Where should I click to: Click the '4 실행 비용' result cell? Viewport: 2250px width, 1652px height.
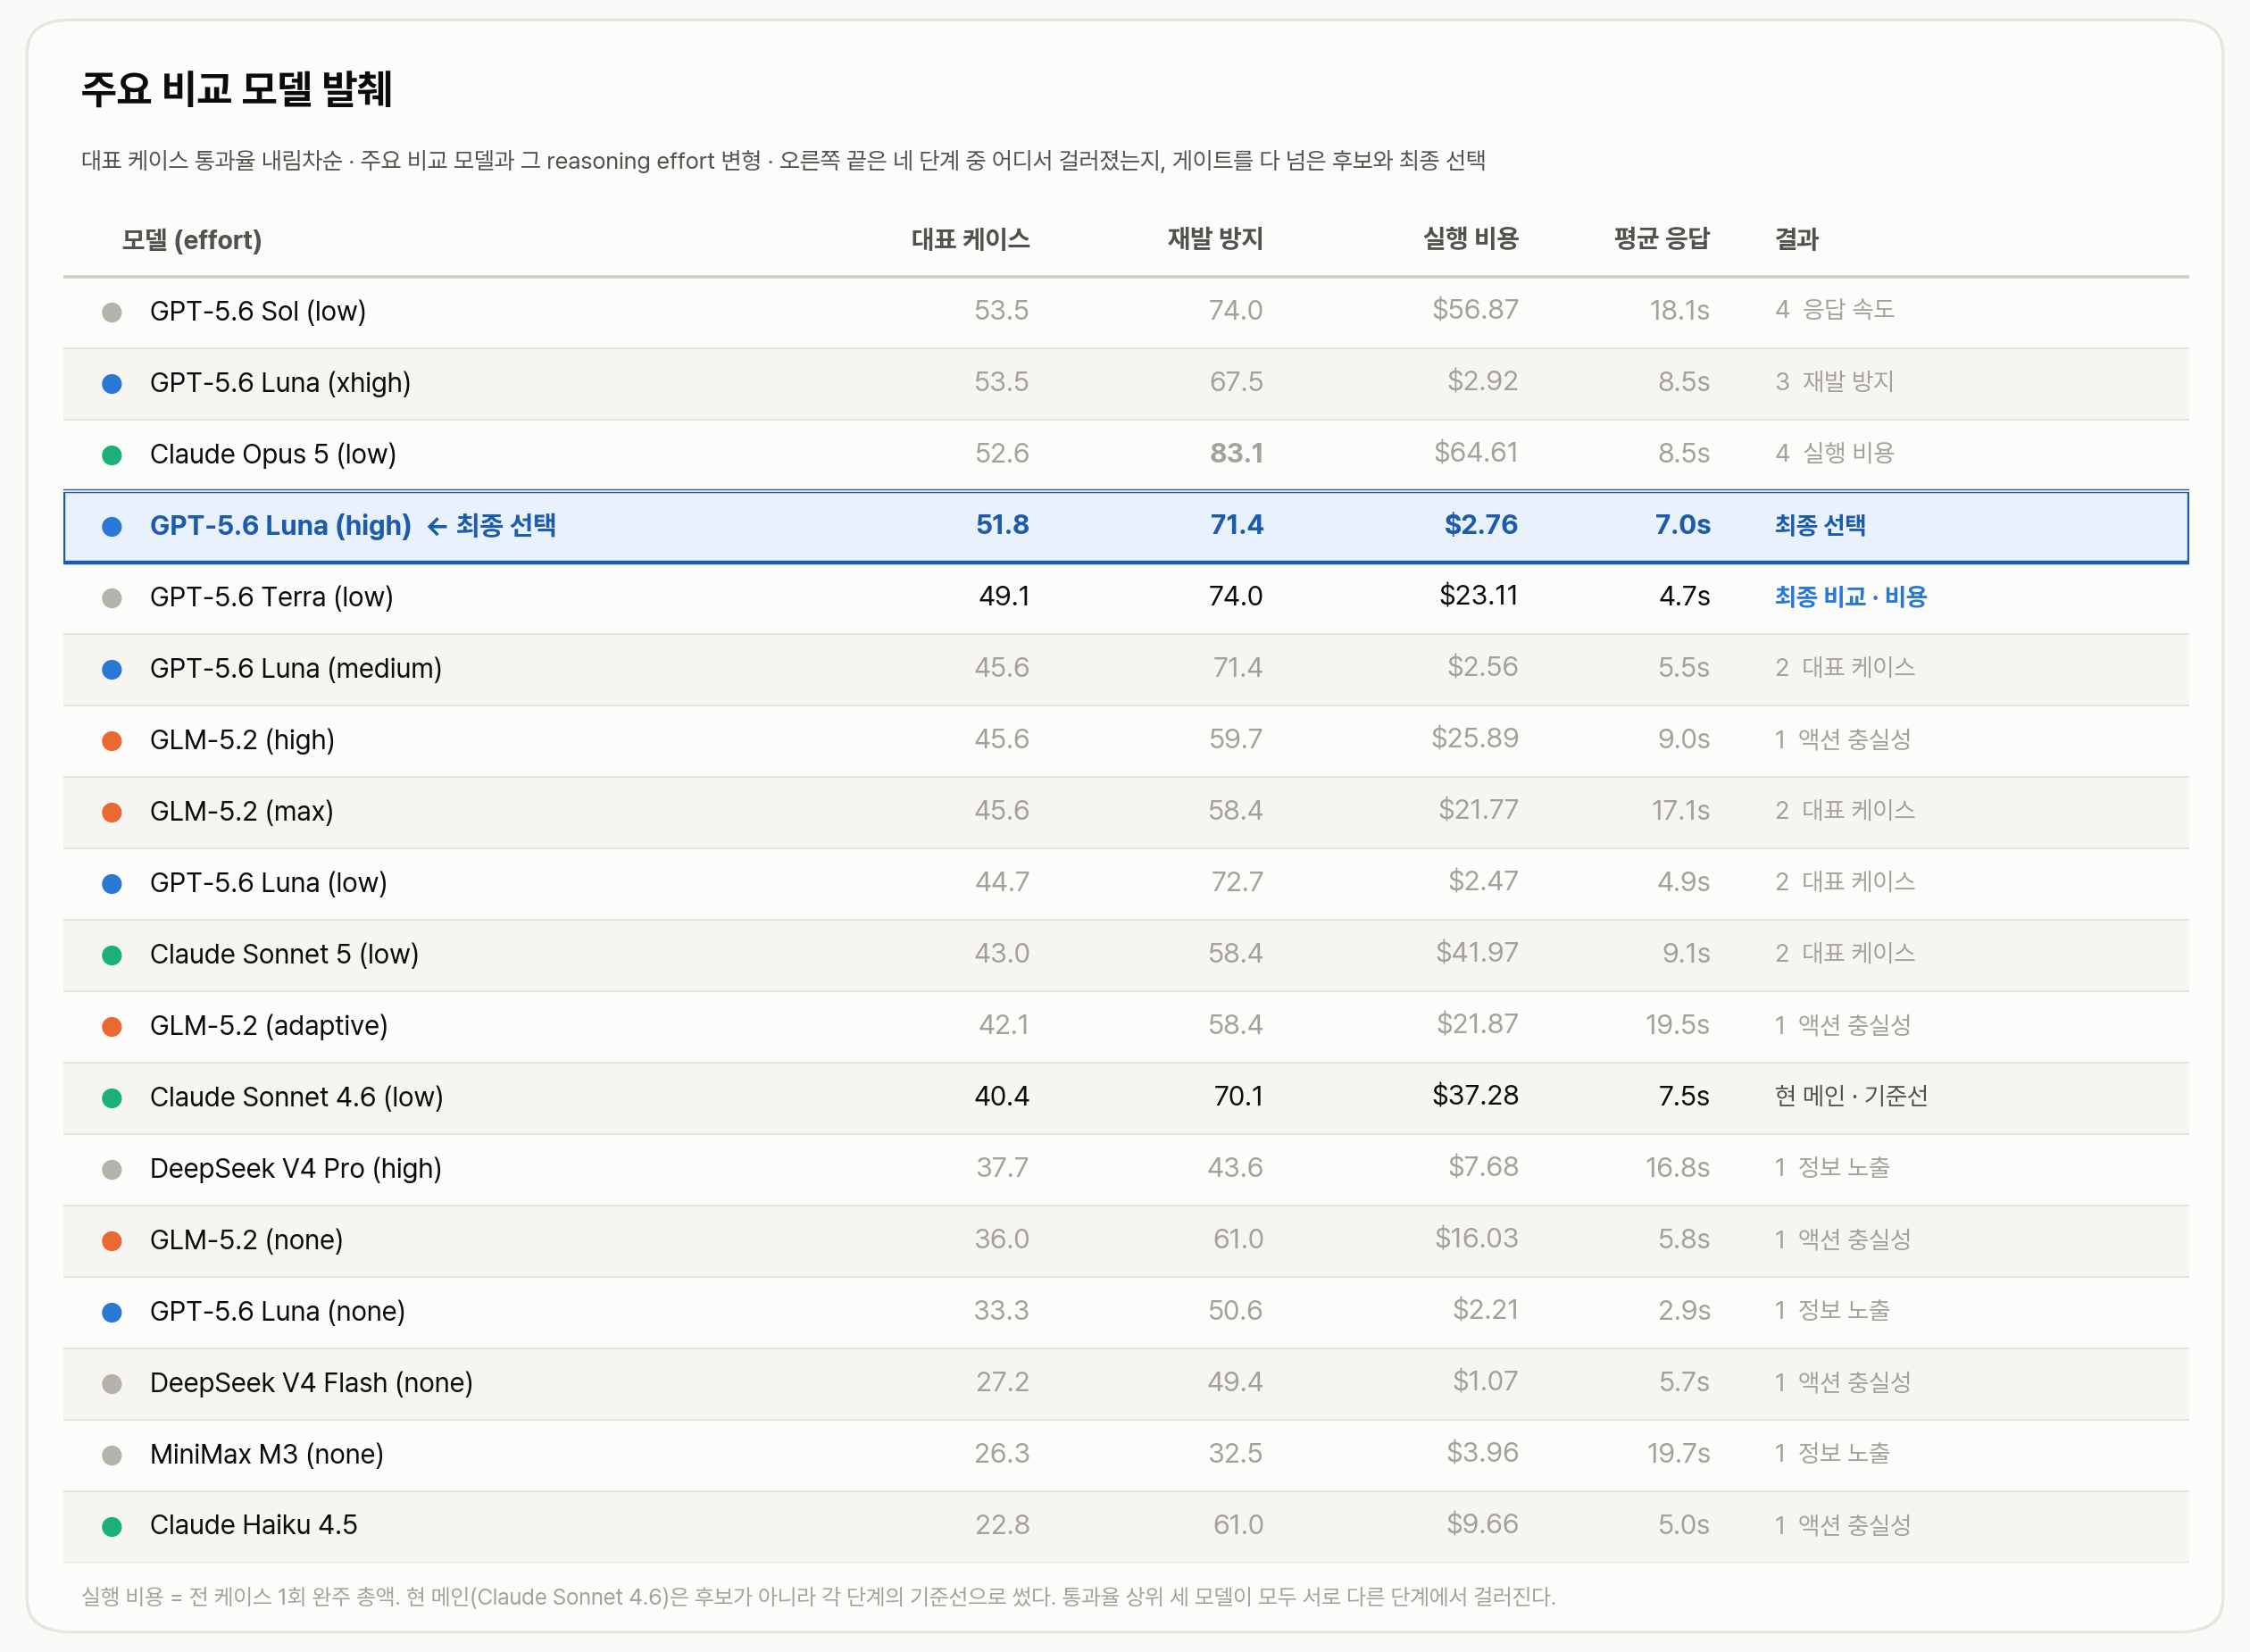click(1835, 453)
